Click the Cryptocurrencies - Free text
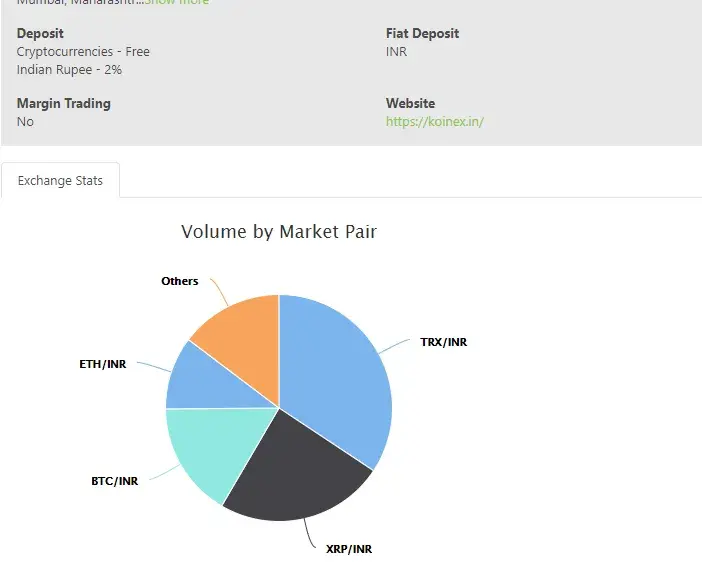Image resolution: width=702 pixels, height=566 pixels. click(83, 52)
